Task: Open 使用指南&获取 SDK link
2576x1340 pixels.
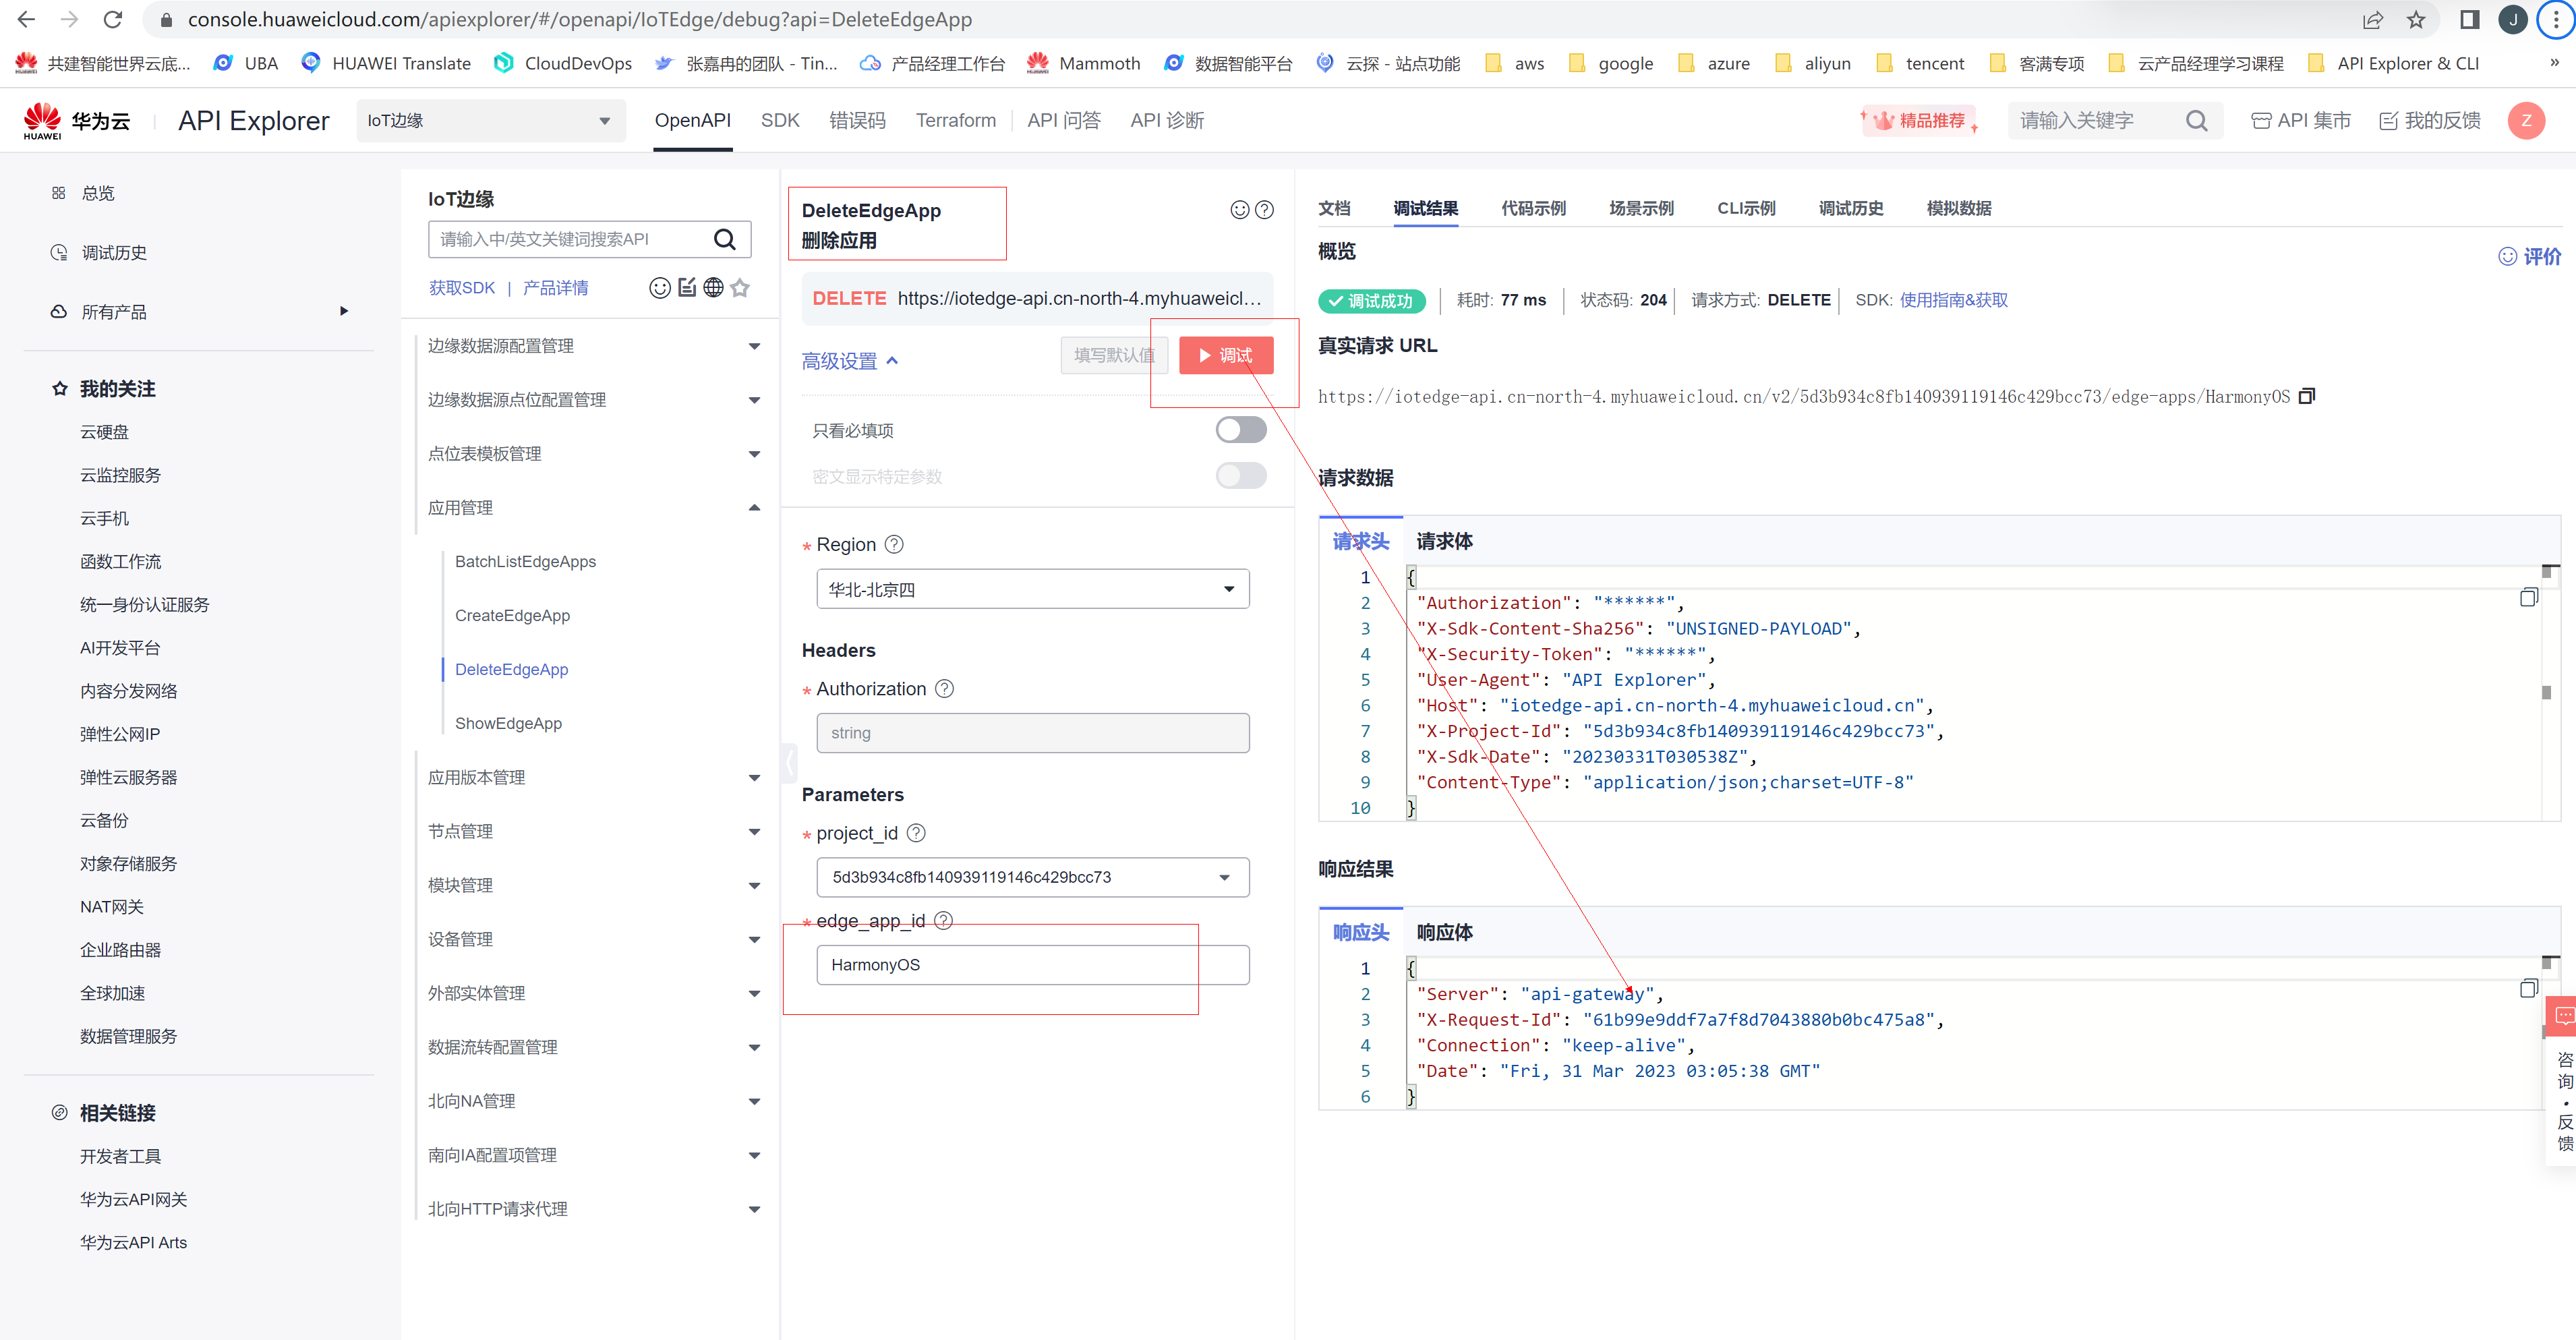Action: (1953, 300)
